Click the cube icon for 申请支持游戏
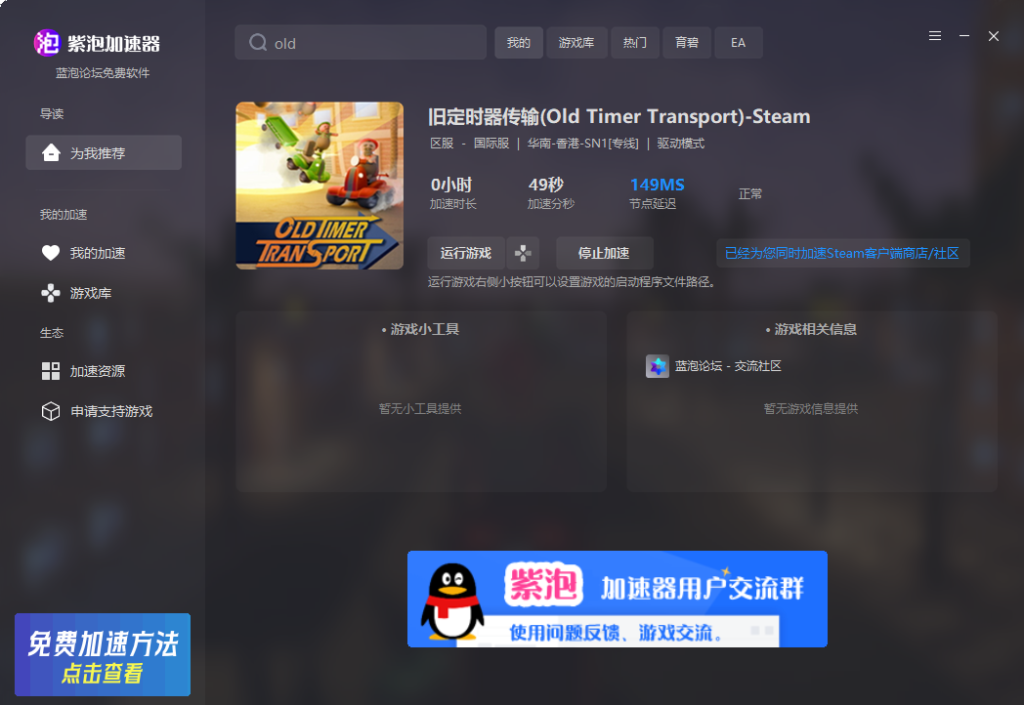The width and height of the screenshot is (1024, 705). coord(51,411)
